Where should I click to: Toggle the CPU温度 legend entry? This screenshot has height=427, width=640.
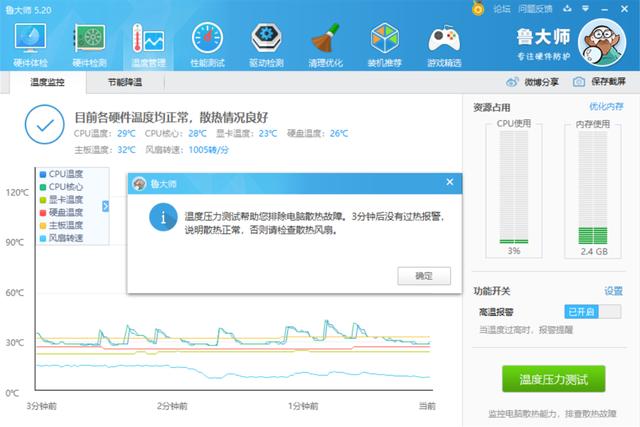point(61,174)
